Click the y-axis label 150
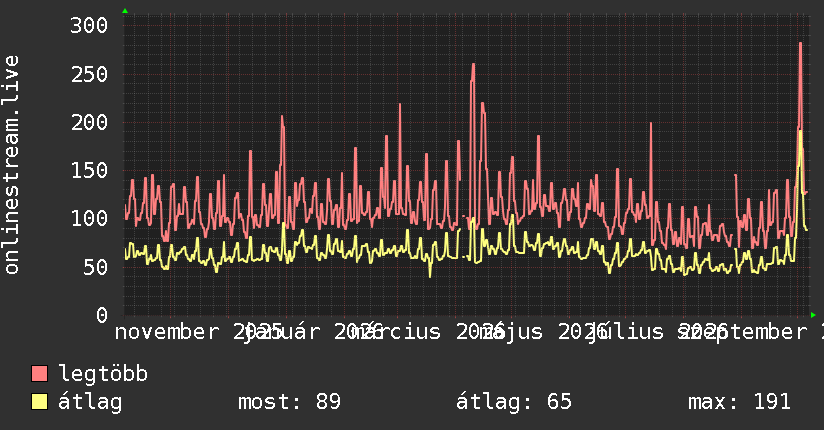This screenshot has height=430, width=824. click(x=89, y=170)
